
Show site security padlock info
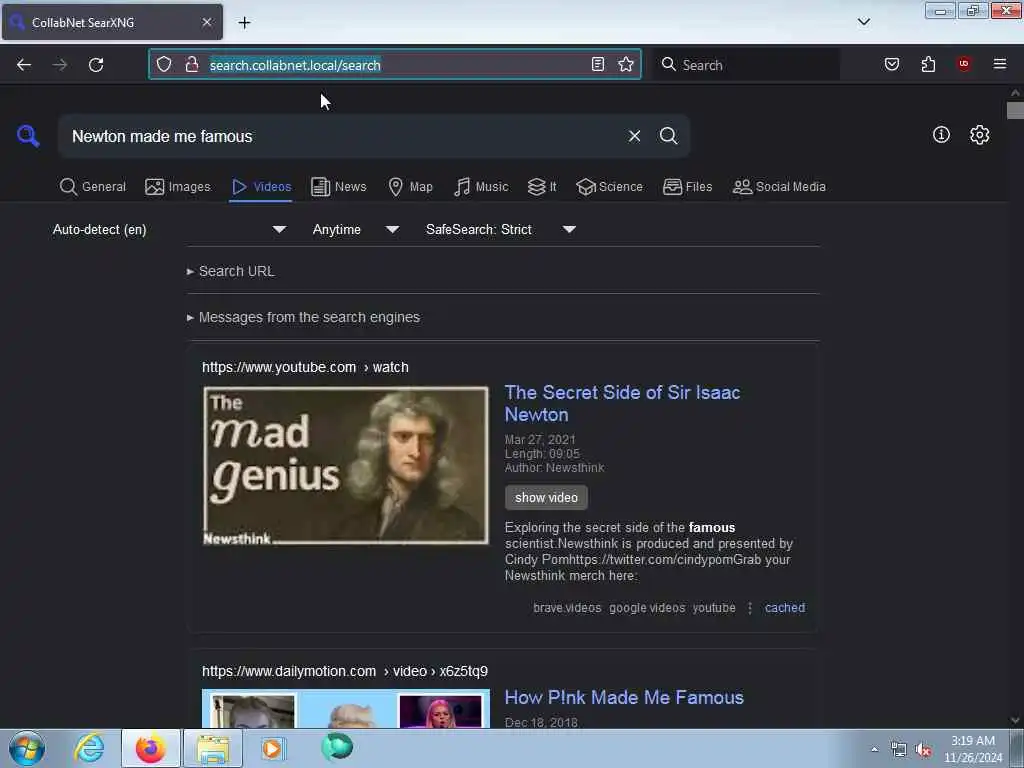click(191, 64)
